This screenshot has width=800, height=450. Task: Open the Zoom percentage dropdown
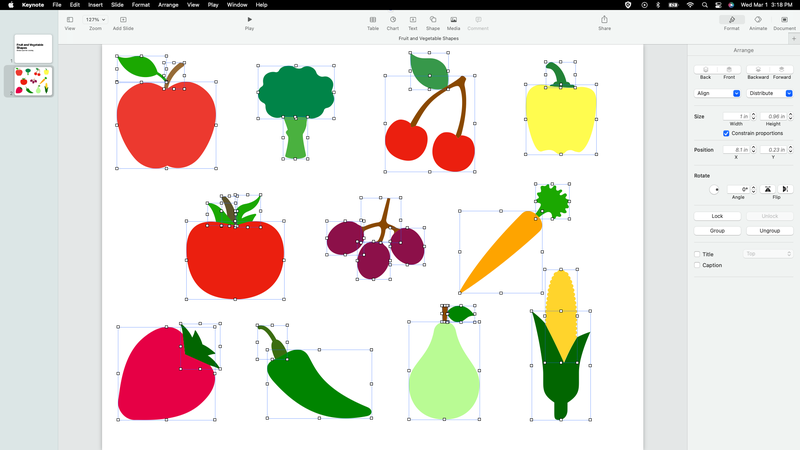click(x=94, y=19)
